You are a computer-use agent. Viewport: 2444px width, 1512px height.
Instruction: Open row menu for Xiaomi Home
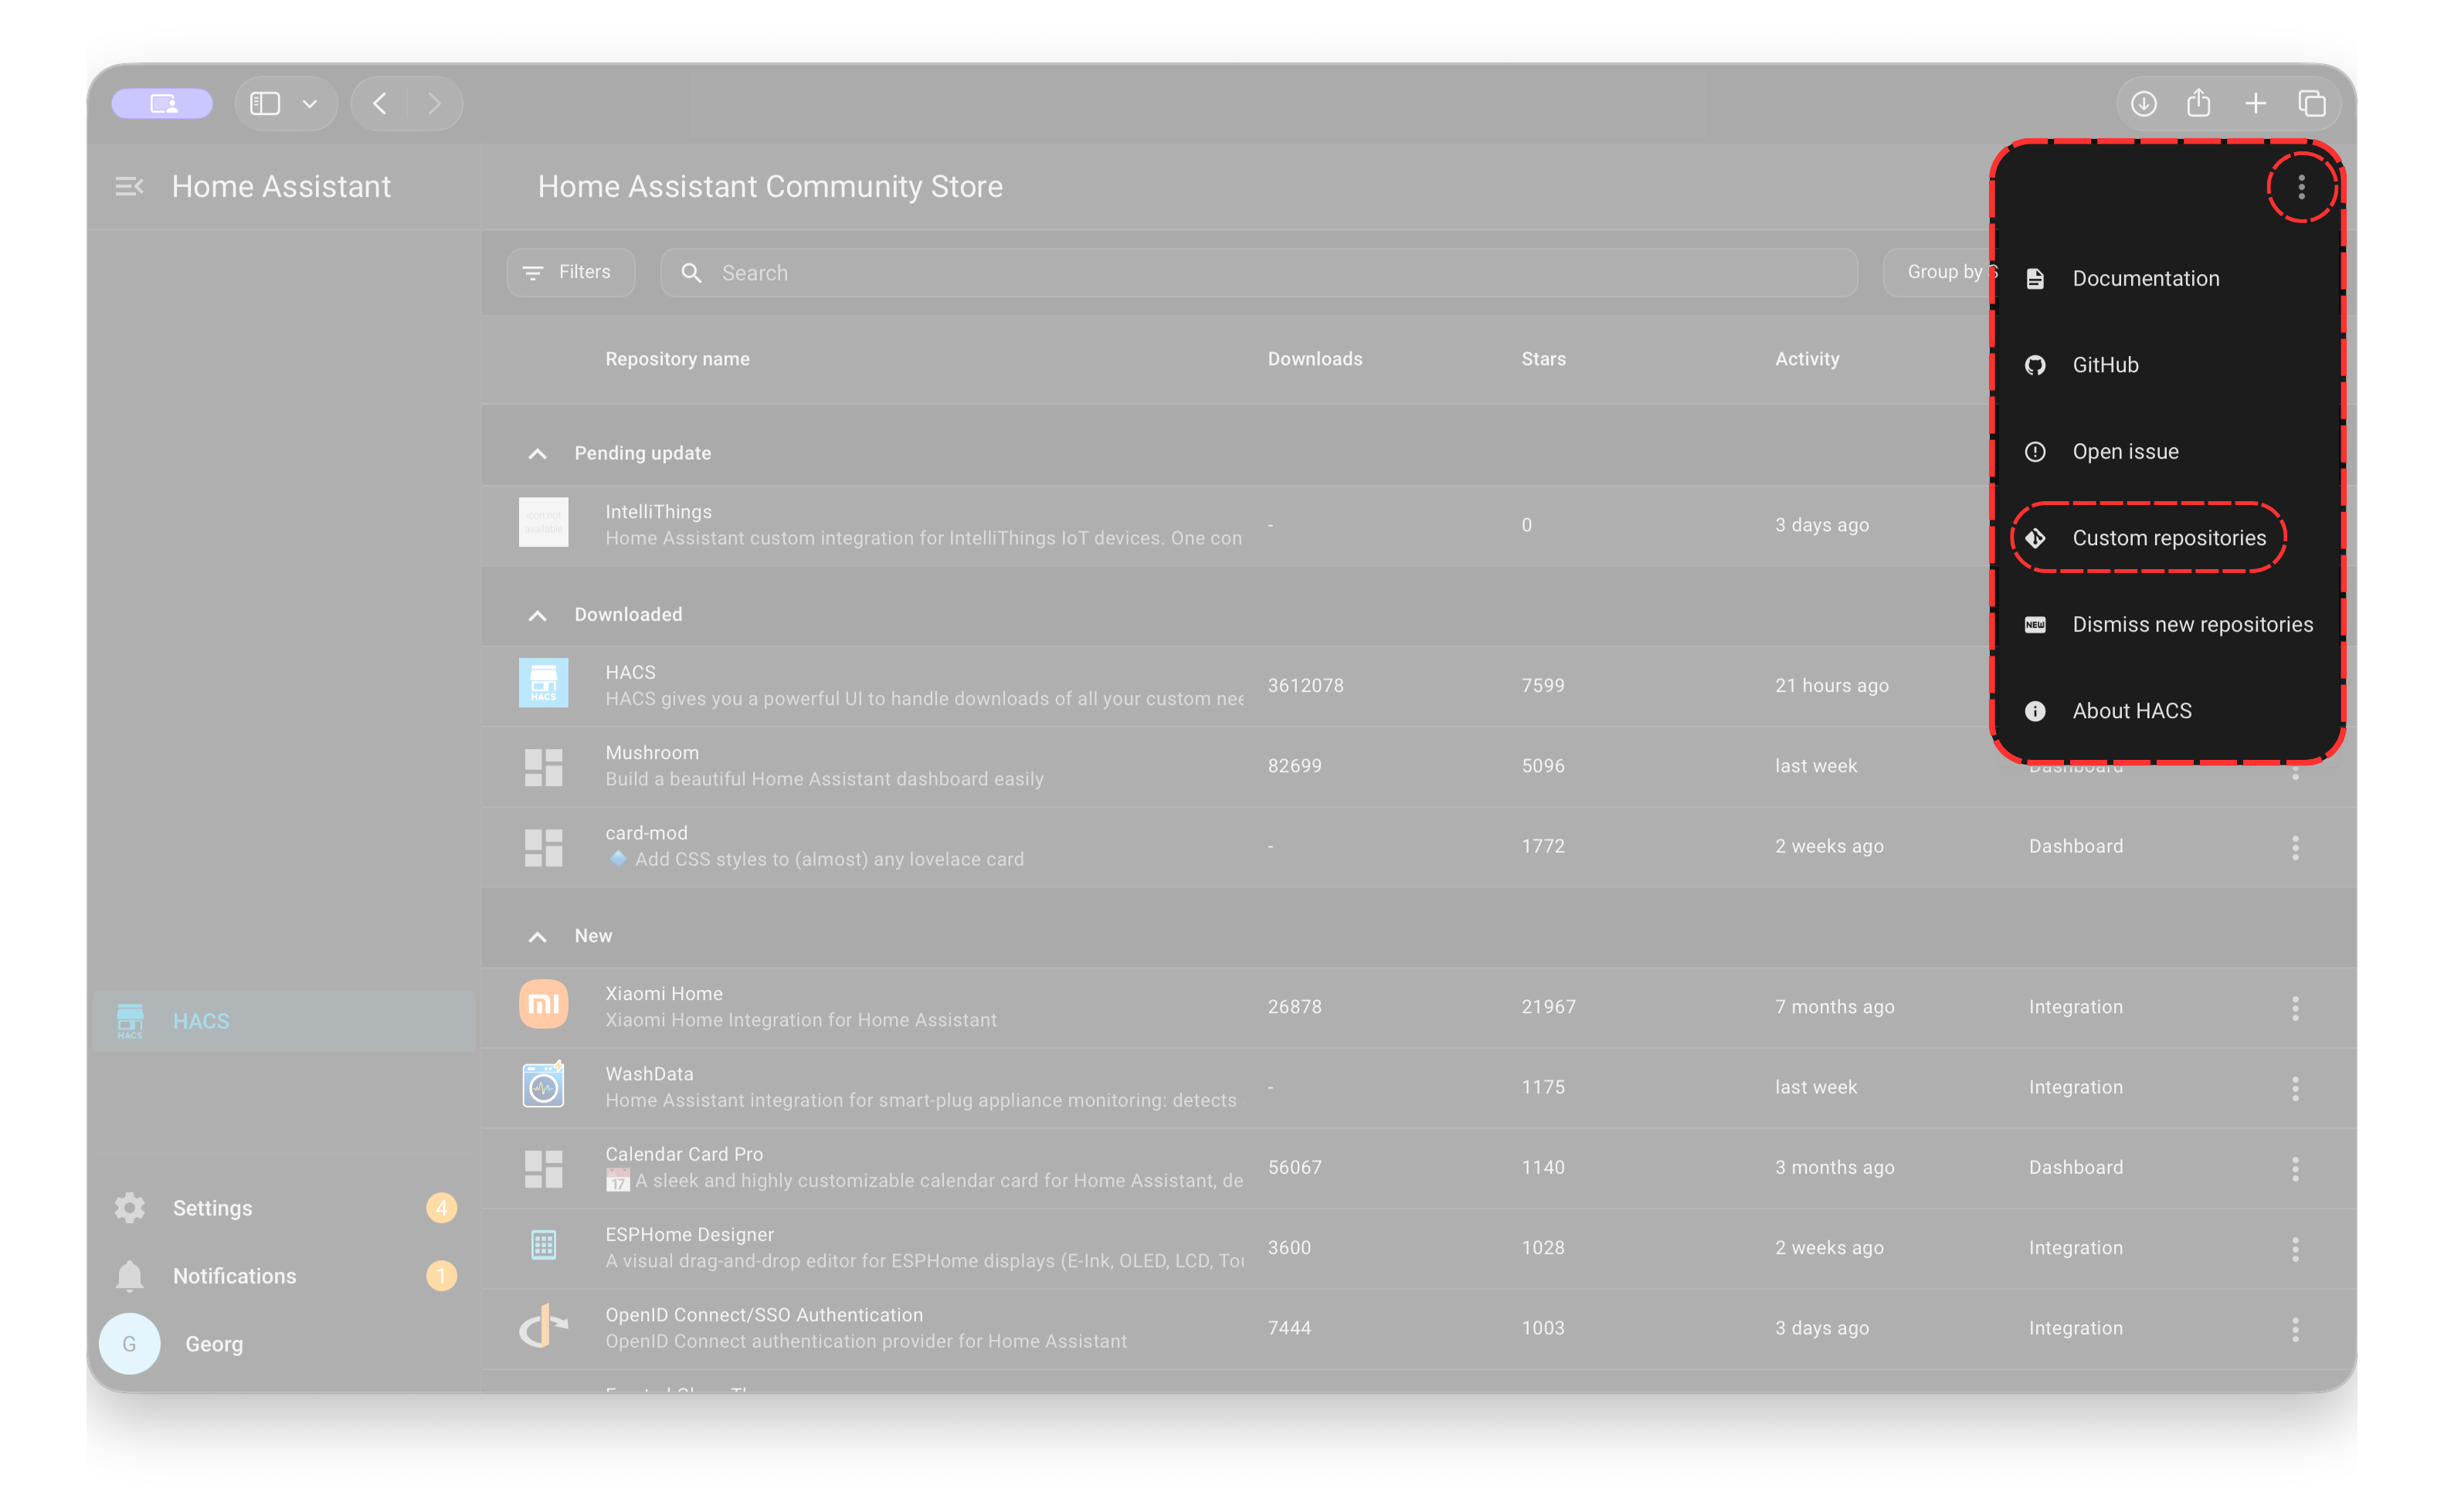coord(2295,1008)
